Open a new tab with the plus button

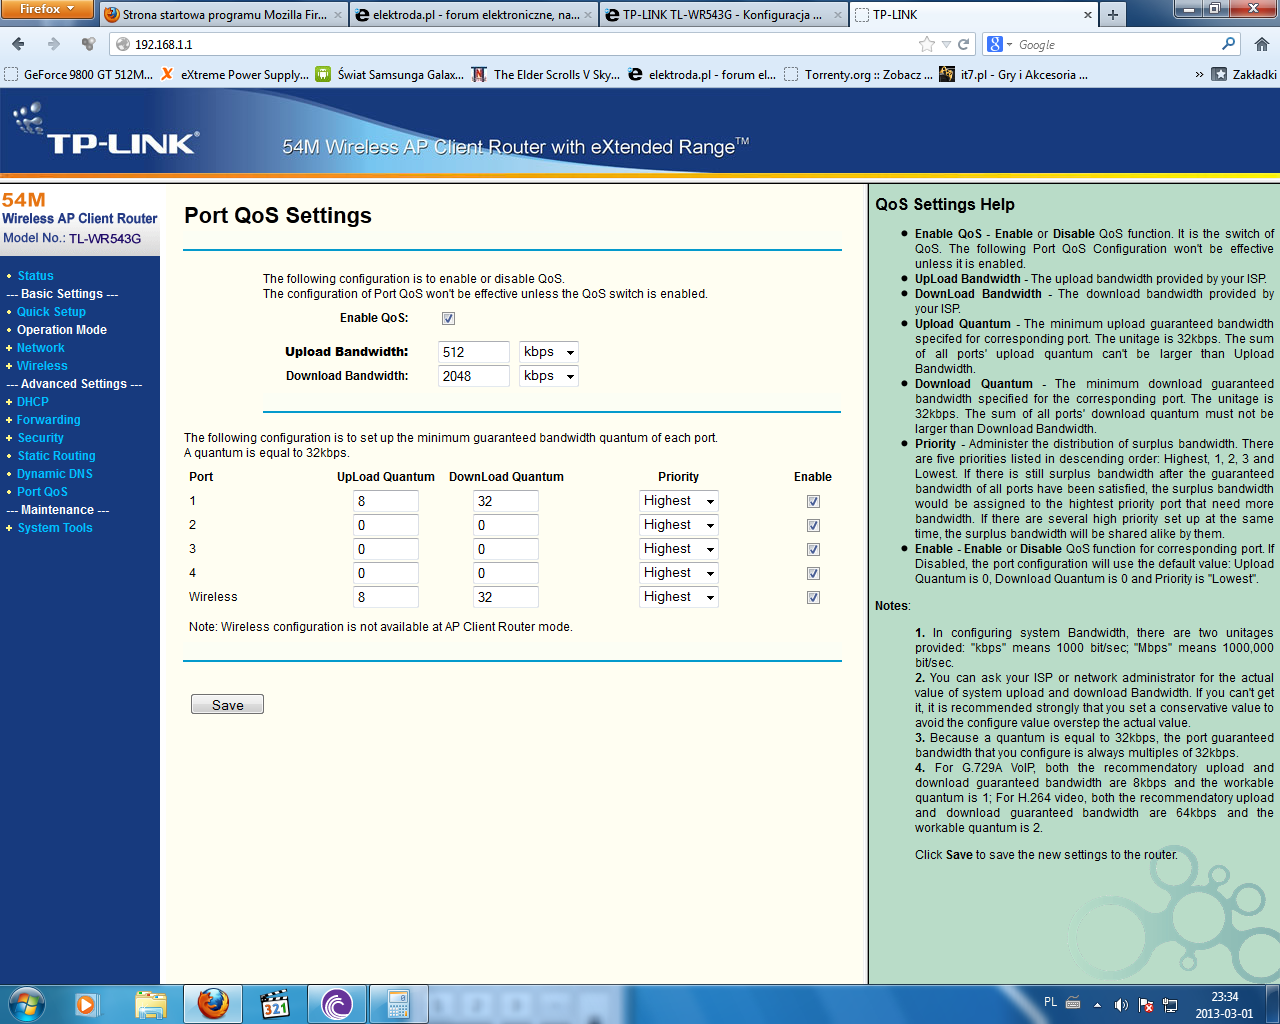coord(1112,15)
